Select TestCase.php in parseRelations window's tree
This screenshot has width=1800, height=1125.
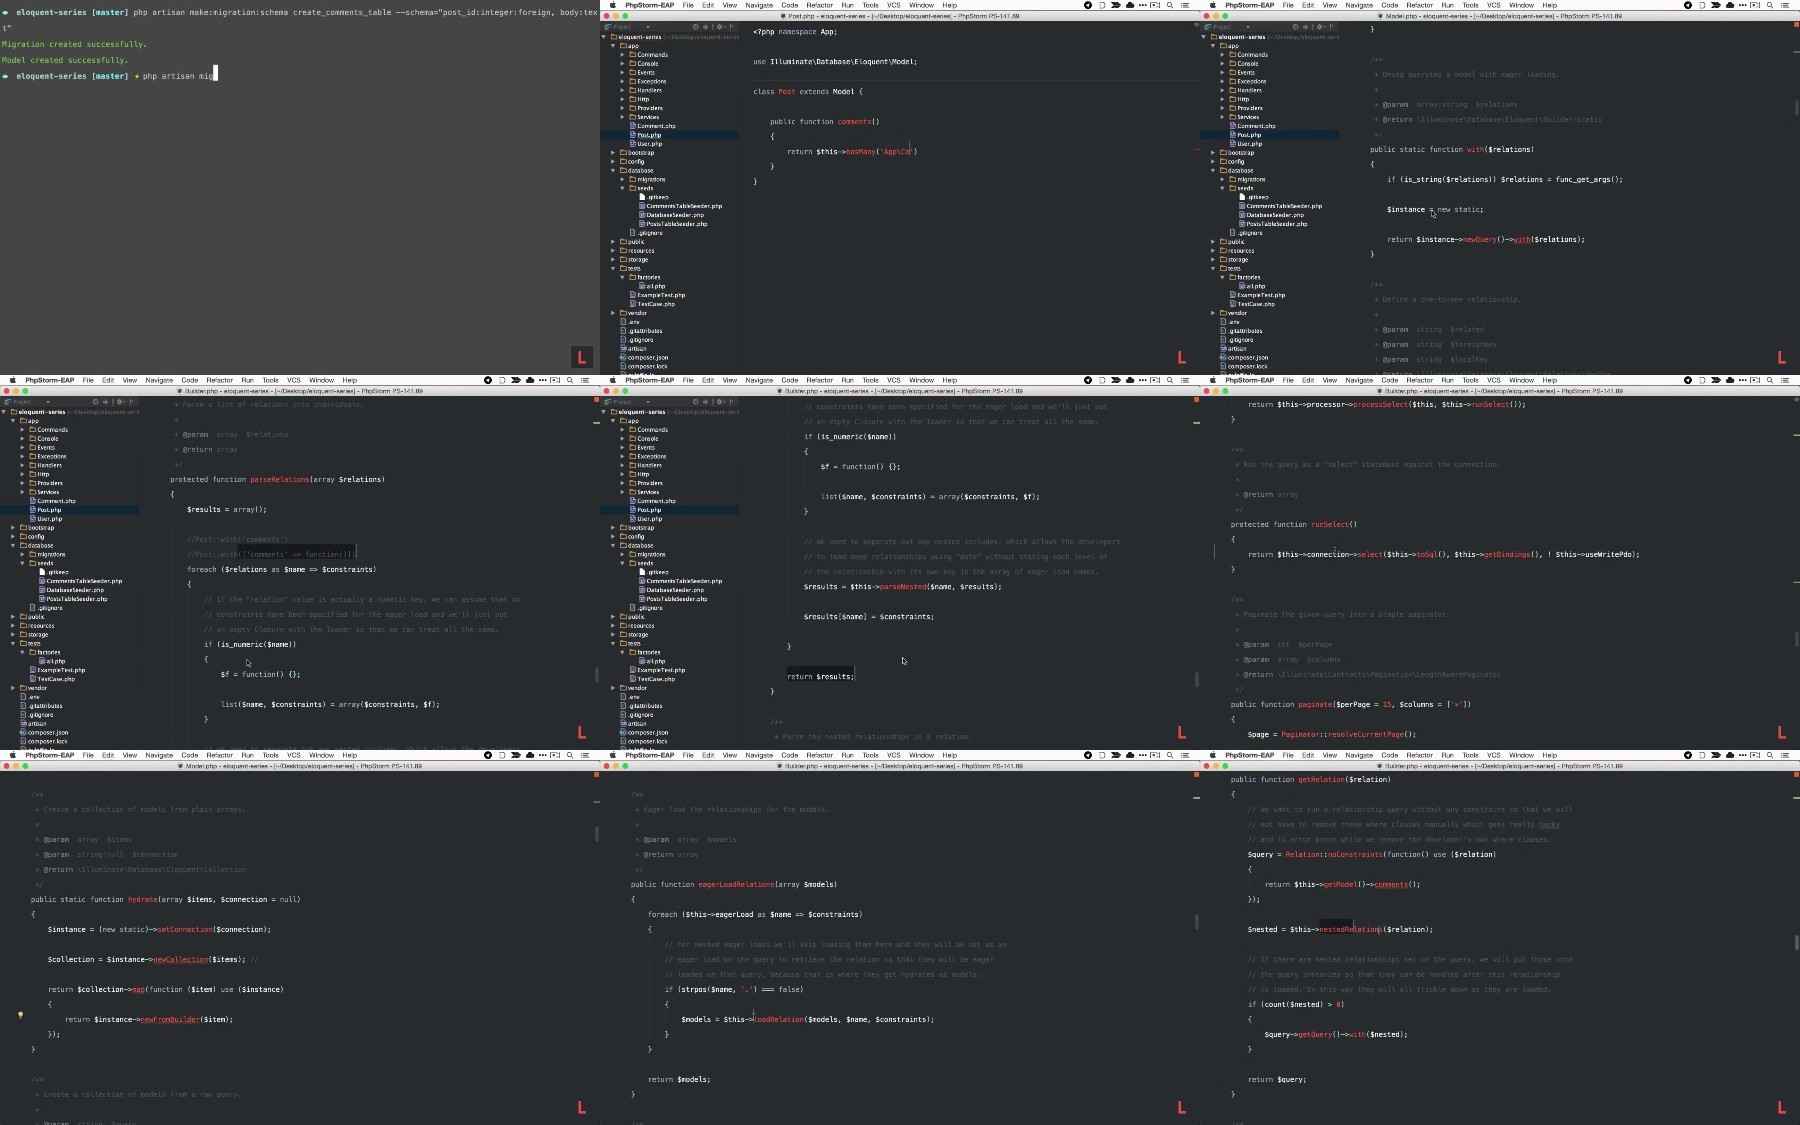[55, 679]
